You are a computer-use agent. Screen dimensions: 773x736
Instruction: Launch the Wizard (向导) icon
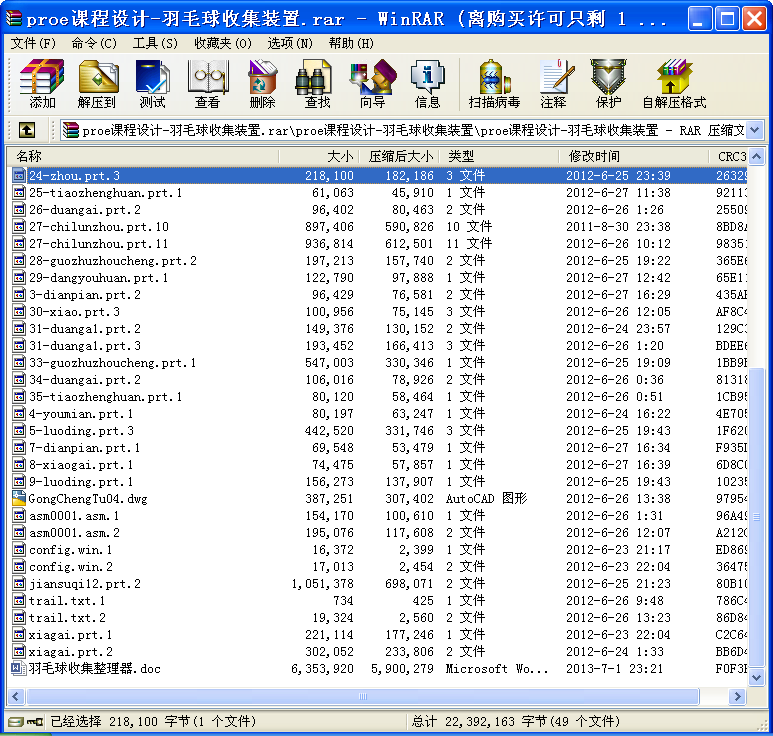coord(372,84)
